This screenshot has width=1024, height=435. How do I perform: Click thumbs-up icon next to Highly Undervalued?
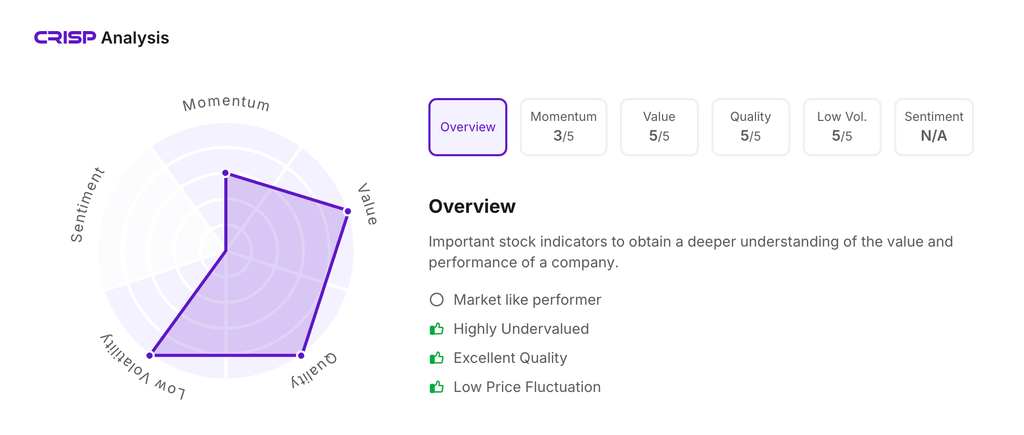pyautogui.click(x=436, y=329)
